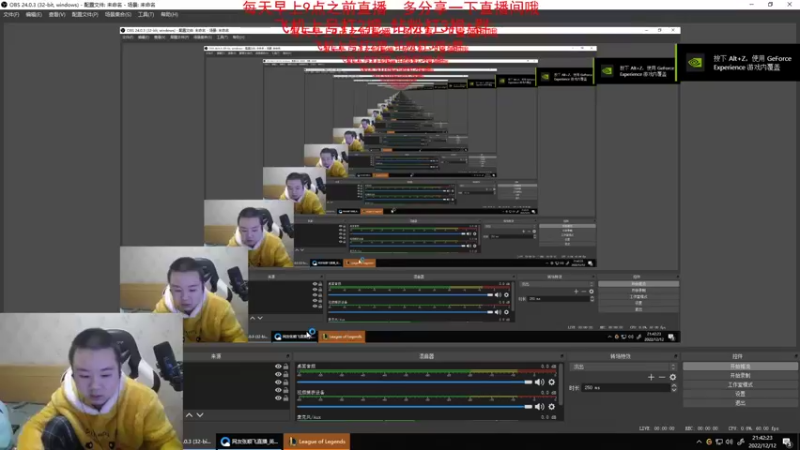This screenshot has height=450, width=800.
Task: Open the 工具(T) menu
Action: (x=146, y=14)
